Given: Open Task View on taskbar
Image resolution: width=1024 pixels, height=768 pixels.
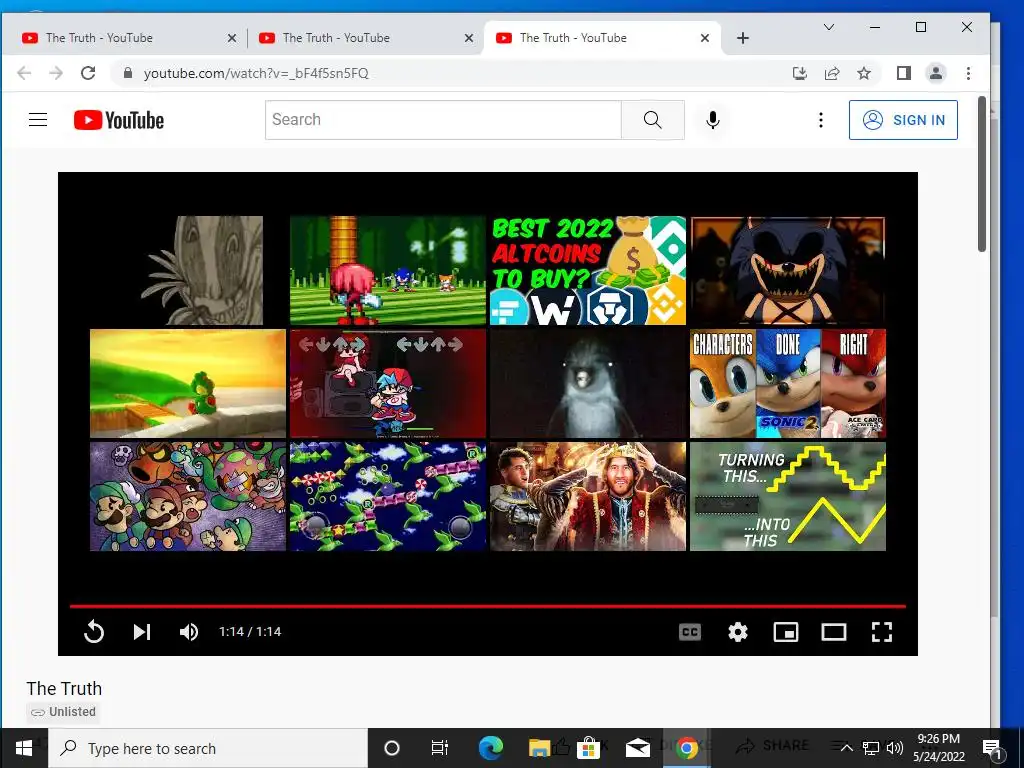Looking at the screenshot, I should point(440,748).
